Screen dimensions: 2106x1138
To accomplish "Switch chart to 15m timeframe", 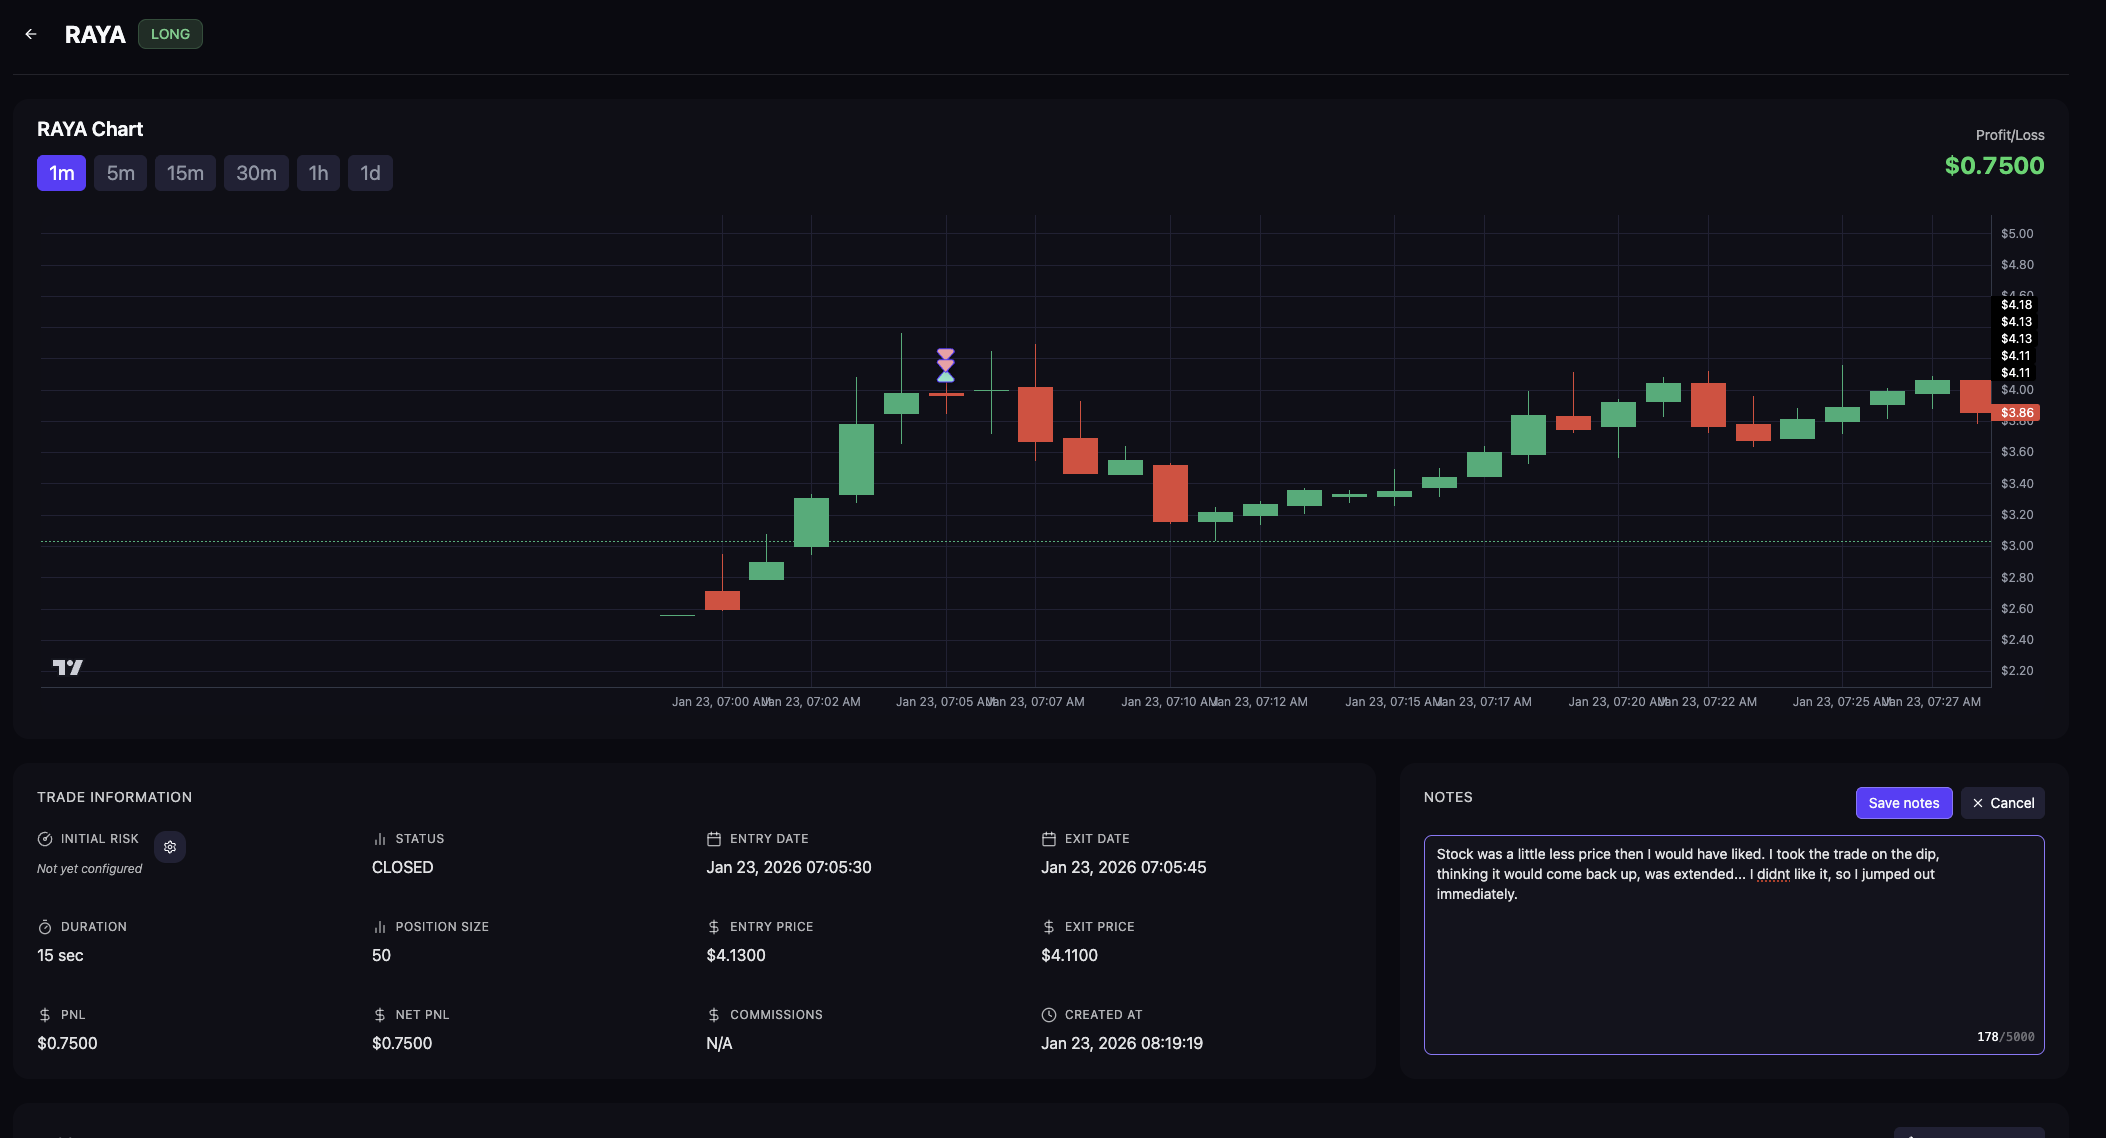I will click(x=185, y=173).
